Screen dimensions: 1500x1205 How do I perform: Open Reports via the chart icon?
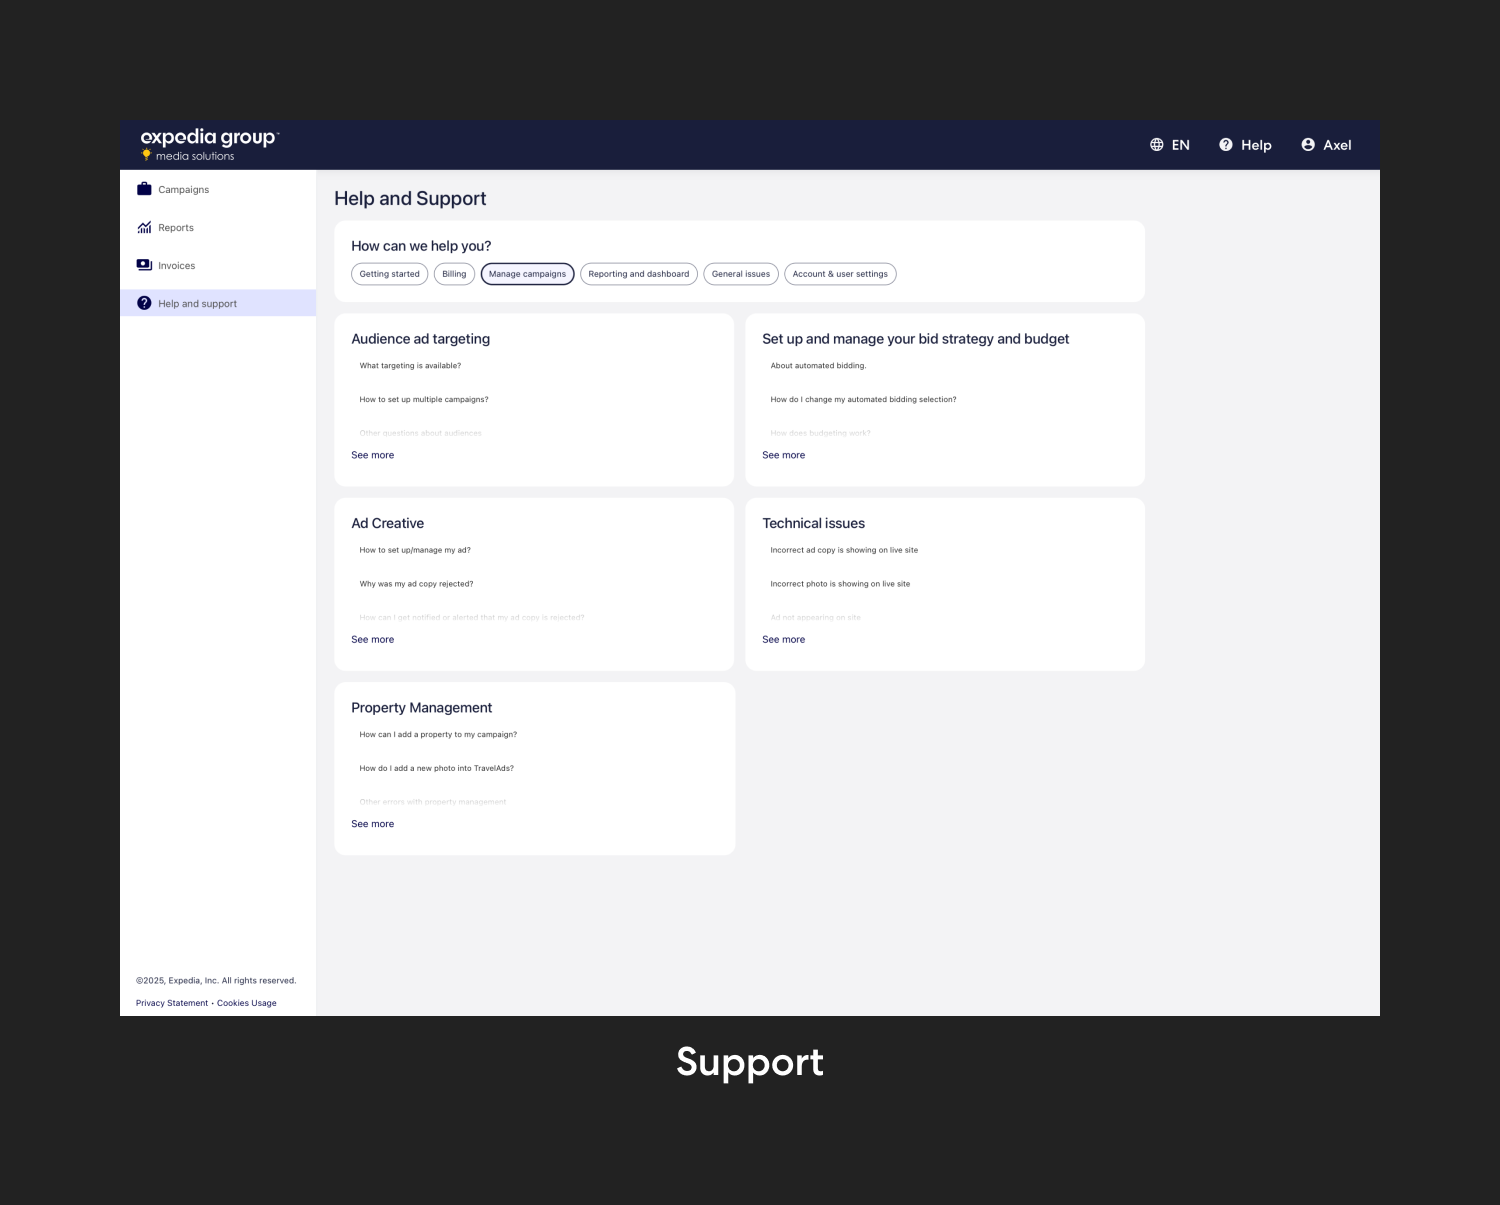point(144,227)
